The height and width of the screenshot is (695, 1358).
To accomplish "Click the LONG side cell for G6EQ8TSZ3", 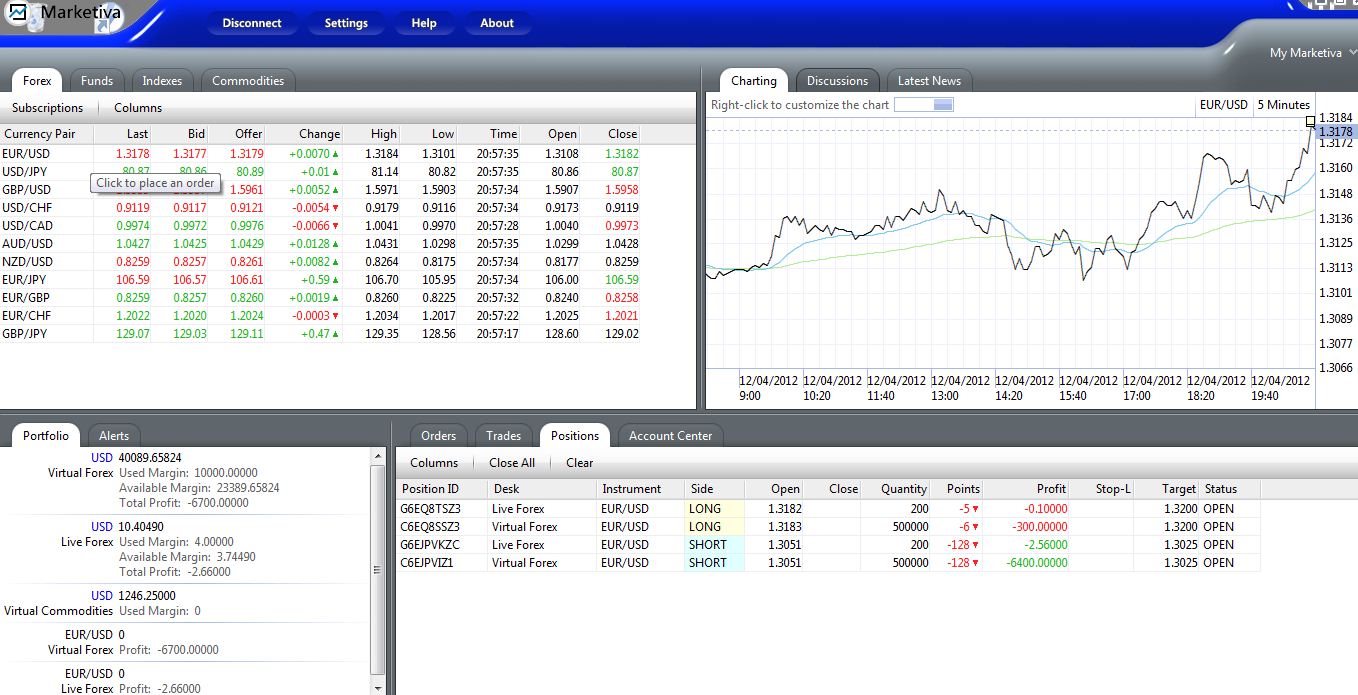I will coord(715,509).
